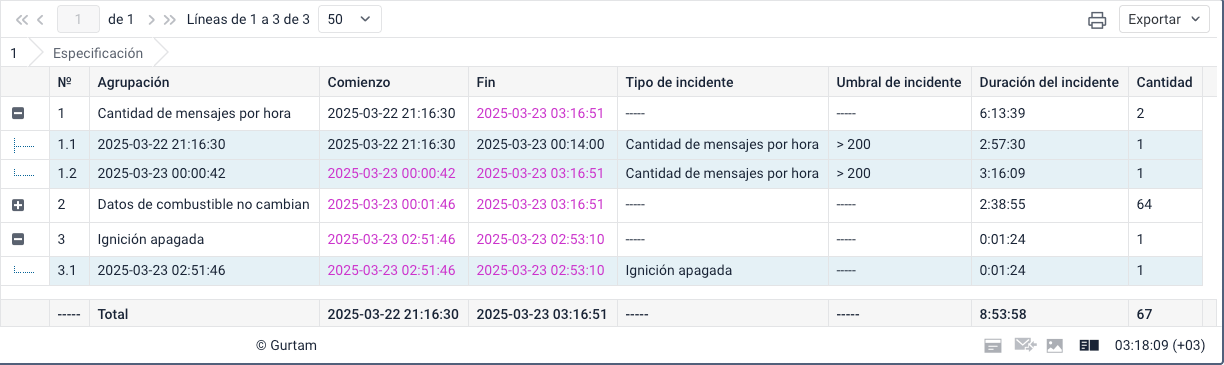Click the № column header

69,82
